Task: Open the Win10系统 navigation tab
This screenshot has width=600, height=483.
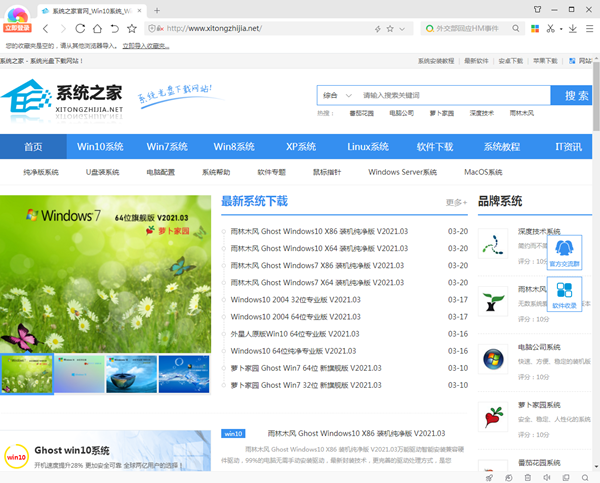Action: 100,147
